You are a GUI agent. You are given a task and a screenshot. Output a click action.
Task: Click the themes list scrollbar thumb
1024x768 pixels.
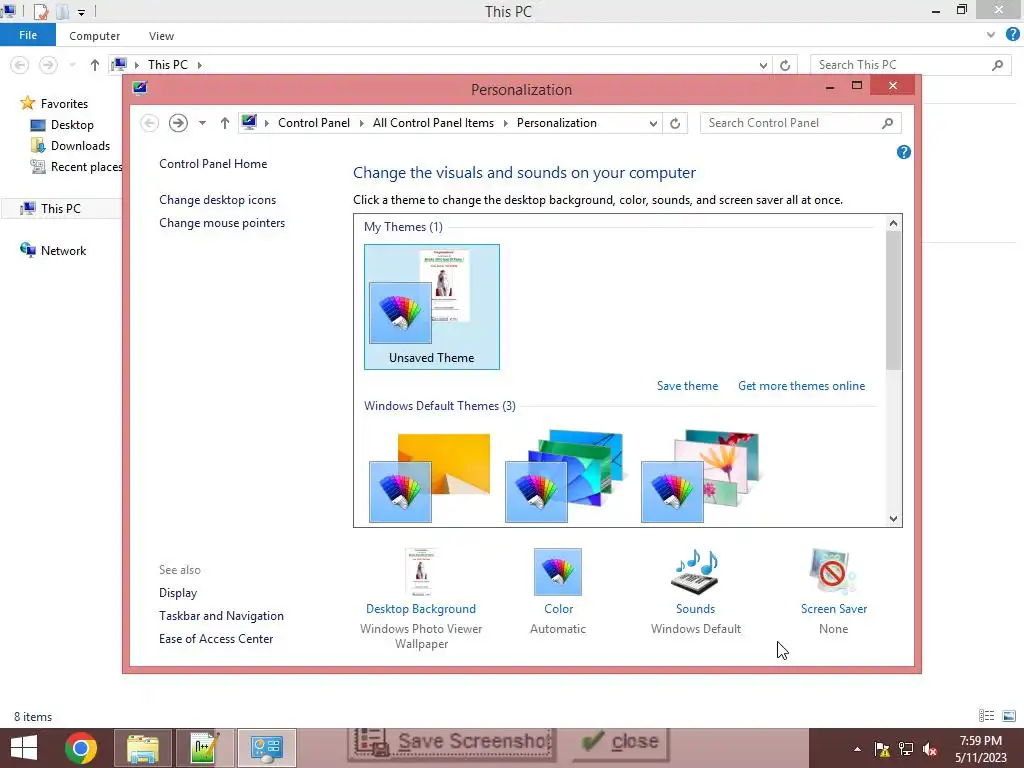pyautogui.click(x=893, y=300)
